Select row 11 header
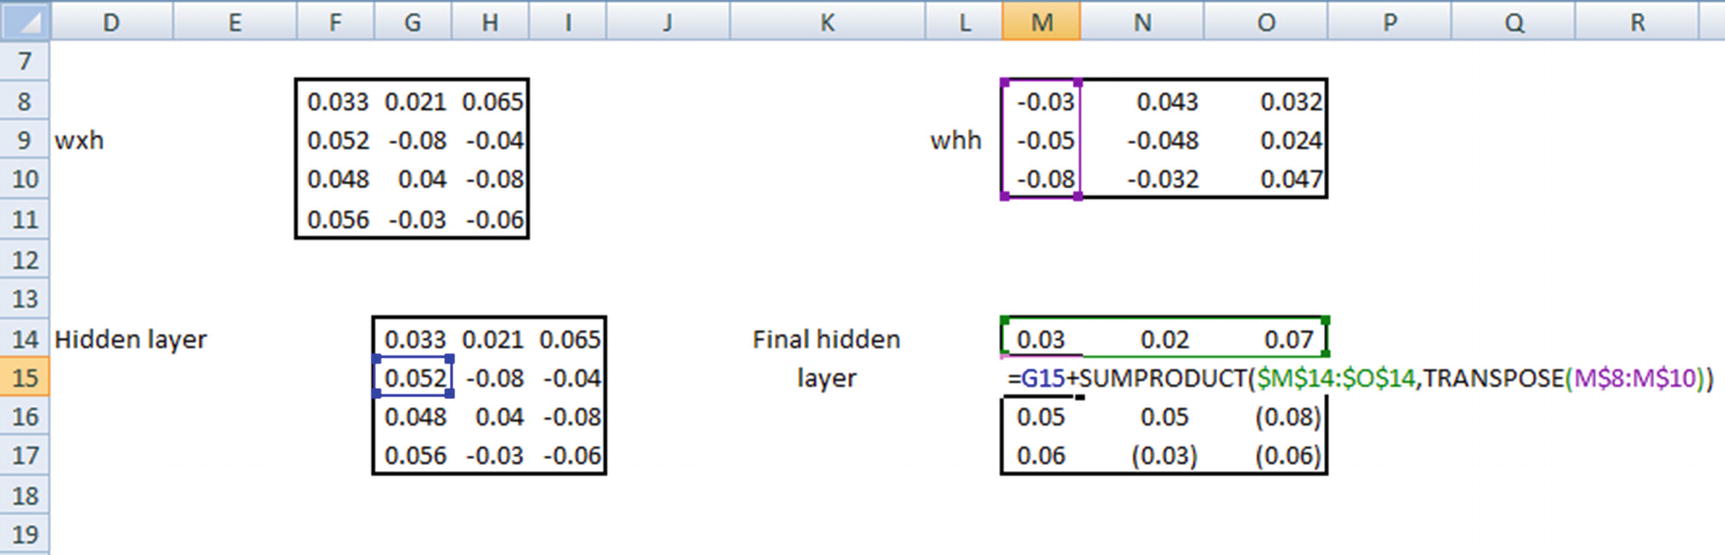Screen dimensions: 1725x555 [24, 219]
